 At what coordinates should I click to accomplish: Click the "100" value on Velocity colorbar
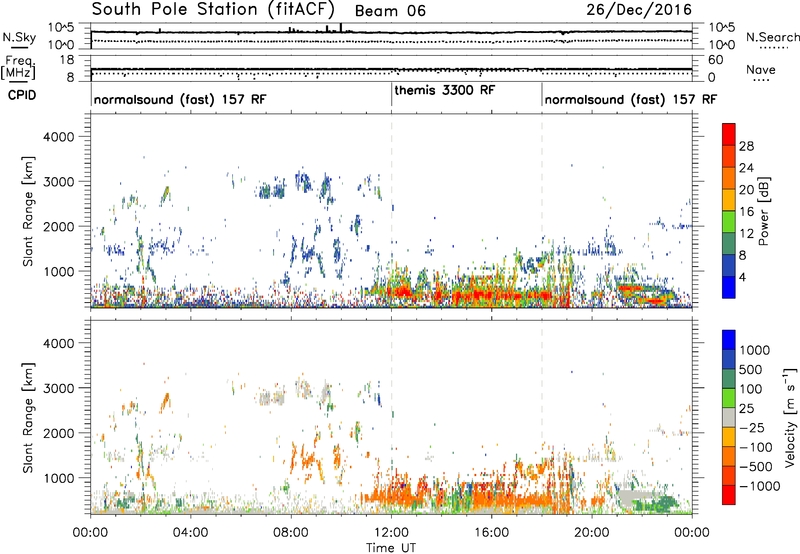751,389
